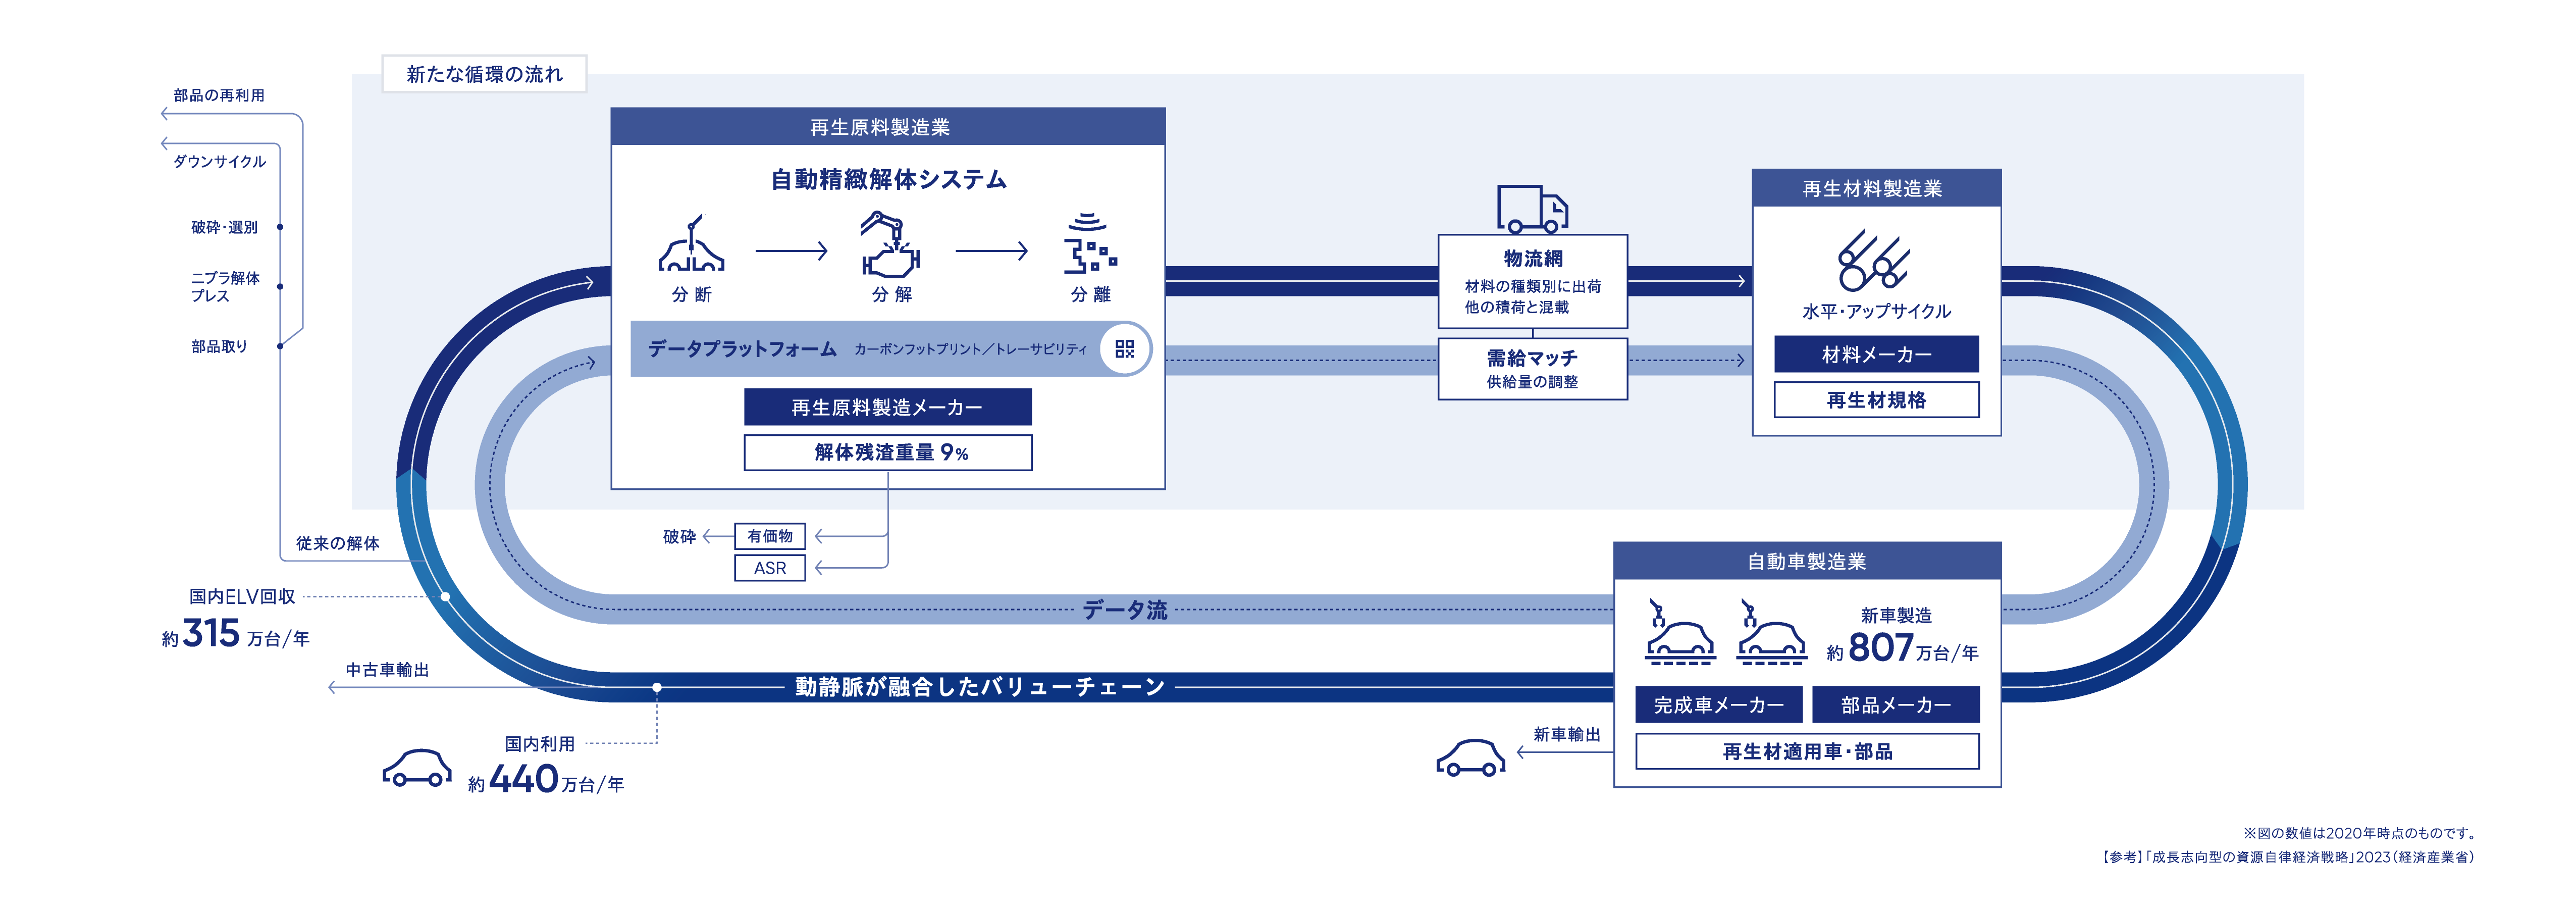The height and width of the screenshot is (909, 2576).
Task: Click the 材料メーカー dark label
Action: (1877, 354)
